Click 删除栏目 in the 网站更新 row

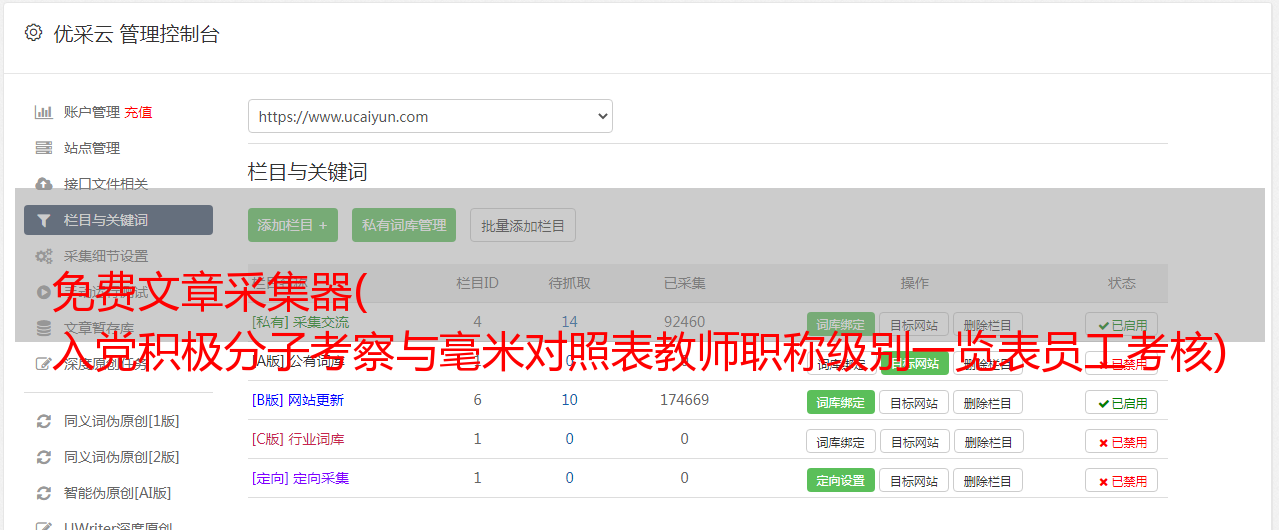(988, 402)
